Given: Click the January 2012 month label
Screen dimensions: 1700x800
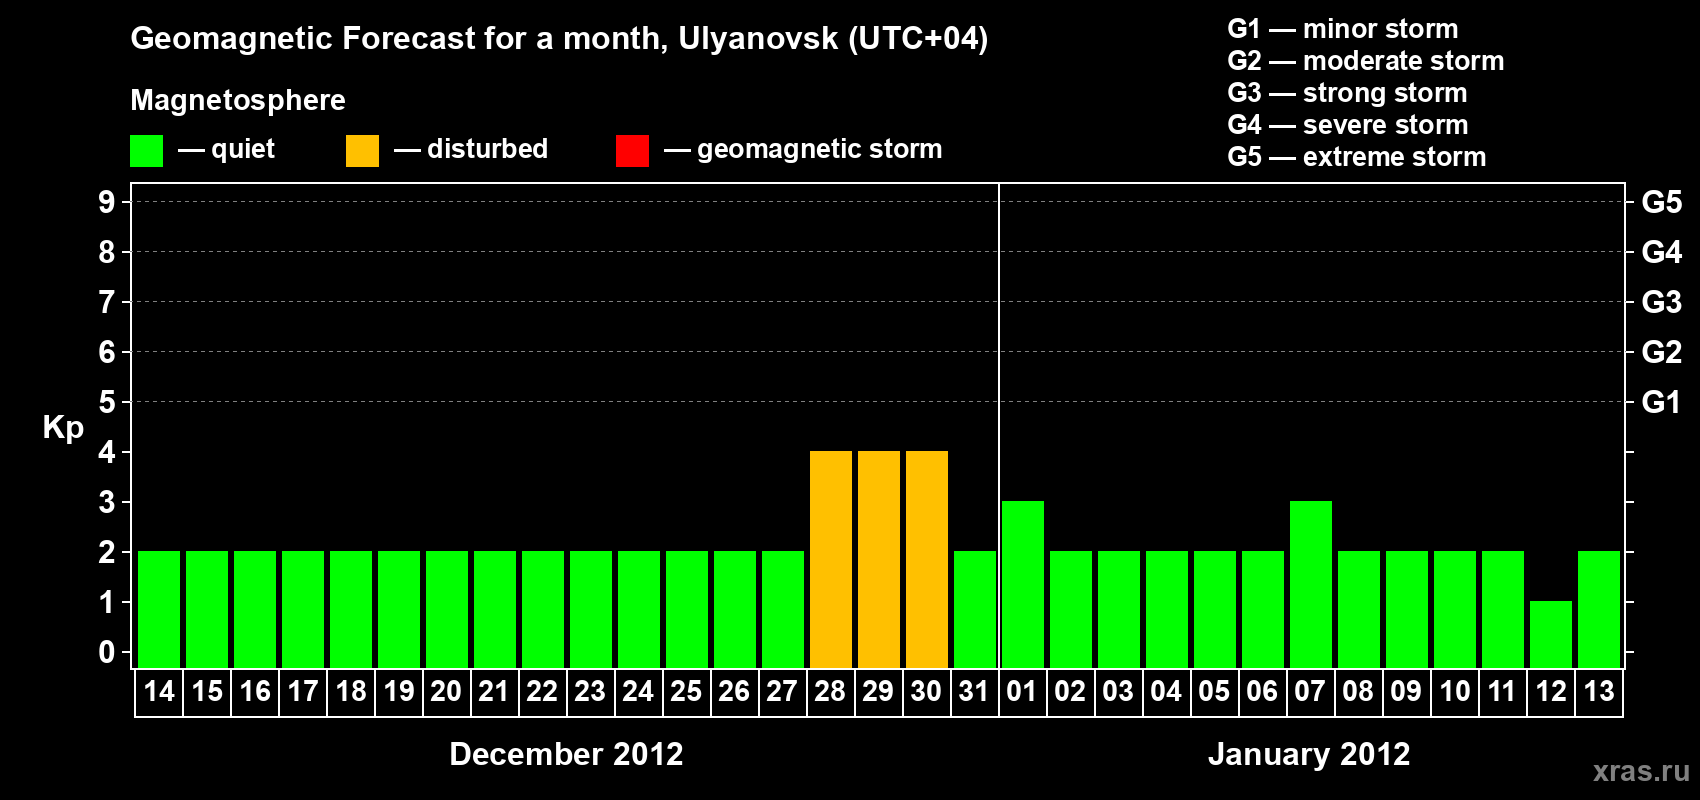Looking at the screenshot, I should click(x=1309, y=754).
